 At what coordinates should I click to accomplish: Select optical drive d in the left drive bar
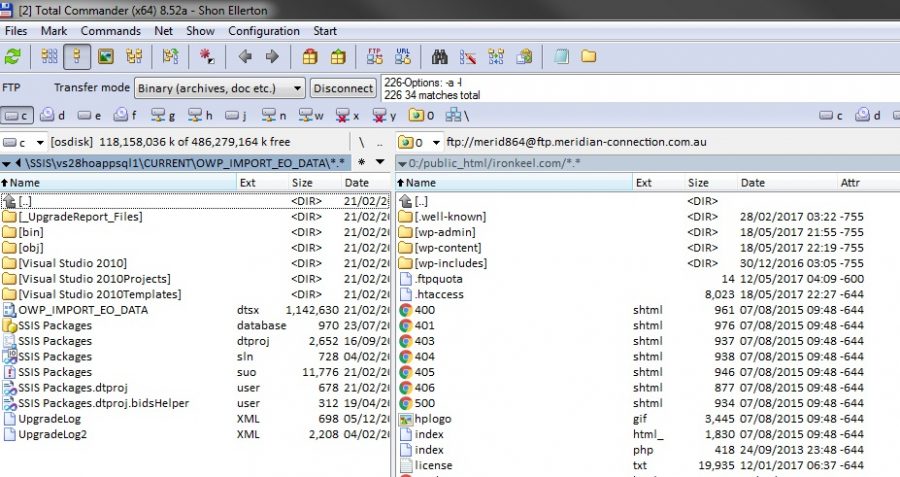52,115
